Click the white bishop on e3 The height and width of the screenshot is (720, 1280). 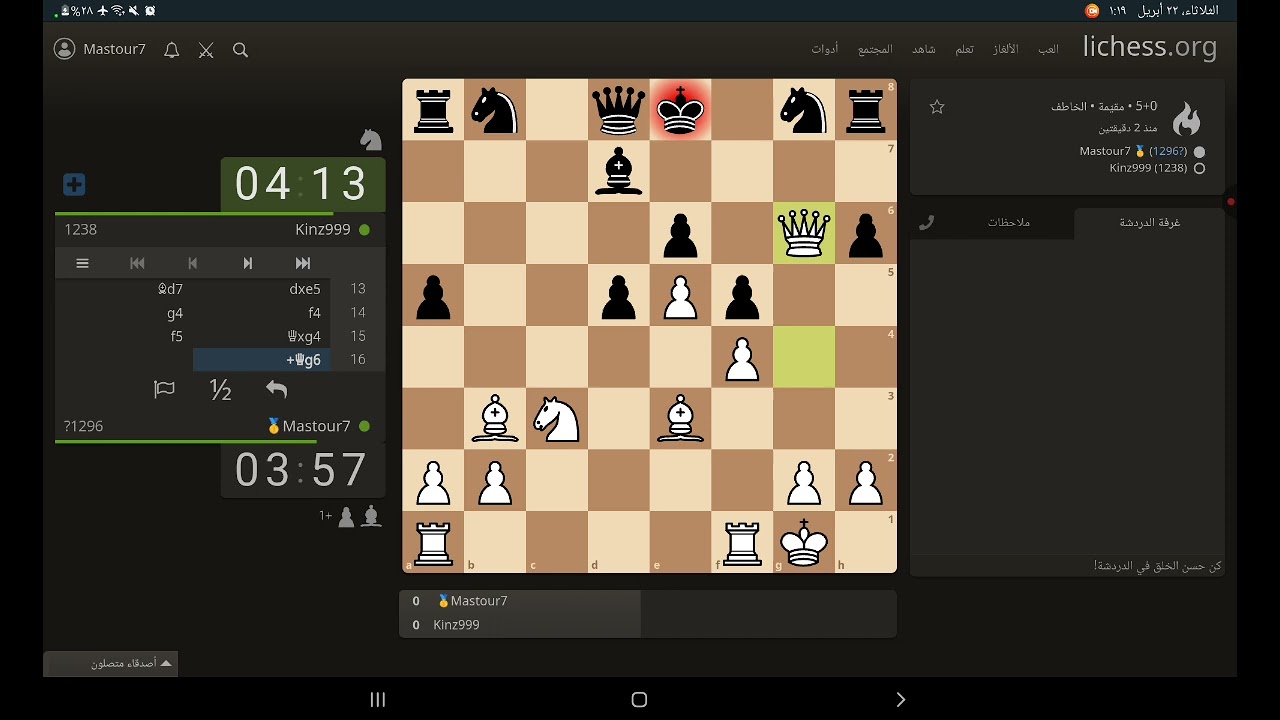coord(680,419)
